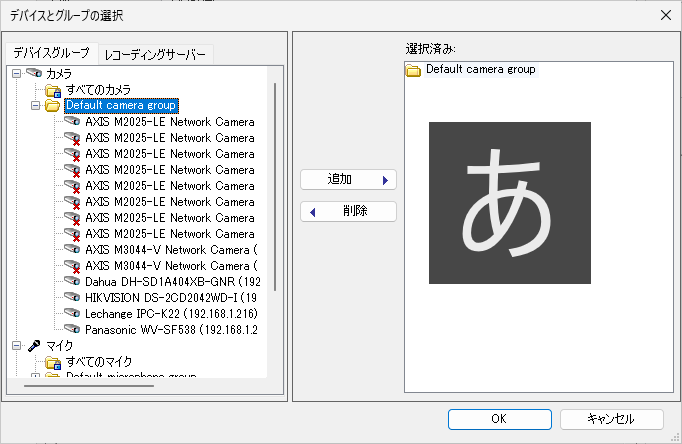Collapse the カメラ tree node
The height and width of the screenshot is (444, 682).
[x=17, y=73]
